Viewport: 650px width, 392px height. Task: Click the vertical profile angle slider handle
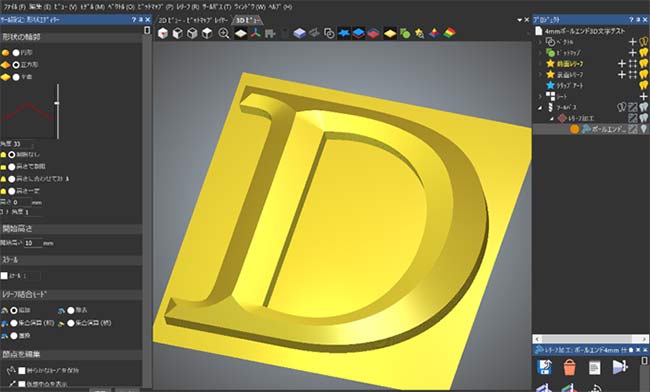(x=57, y=103)
